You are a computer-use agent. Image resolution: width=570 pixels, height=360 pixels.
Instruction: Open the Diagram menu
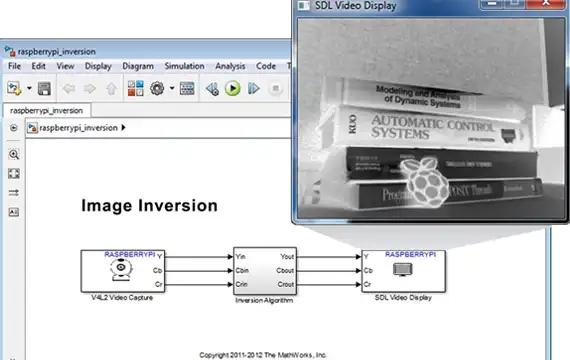138,66
